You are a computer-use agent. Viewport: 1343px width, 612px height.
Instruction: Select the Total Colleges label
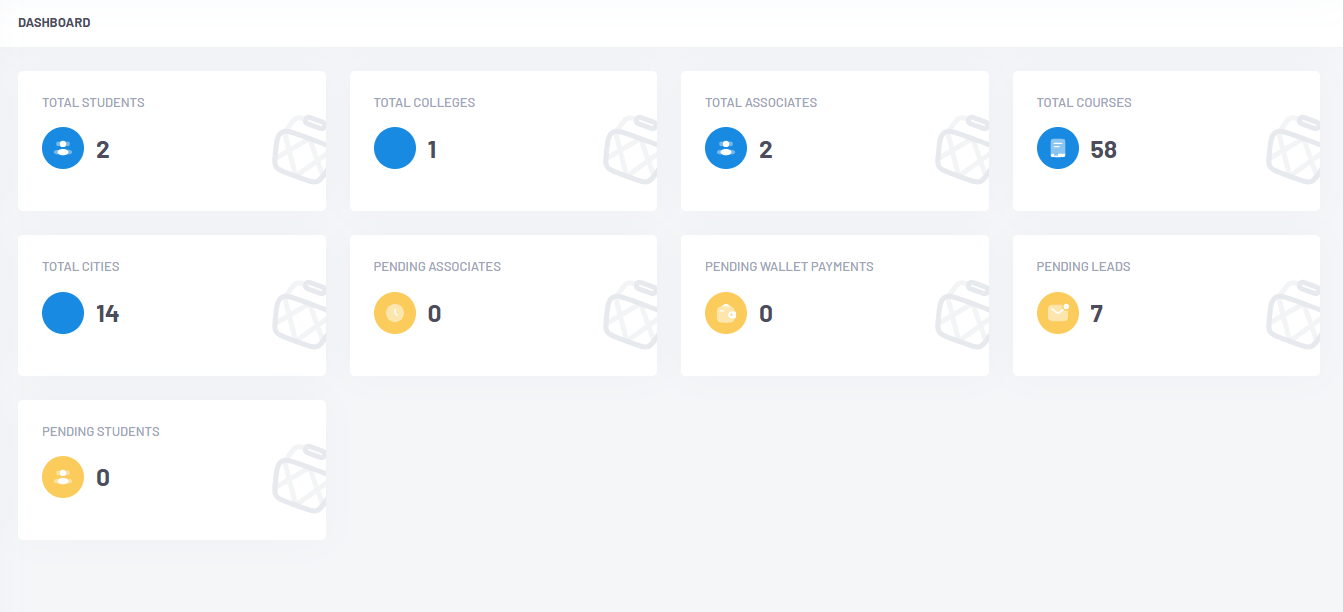click(x=424, y=103)
